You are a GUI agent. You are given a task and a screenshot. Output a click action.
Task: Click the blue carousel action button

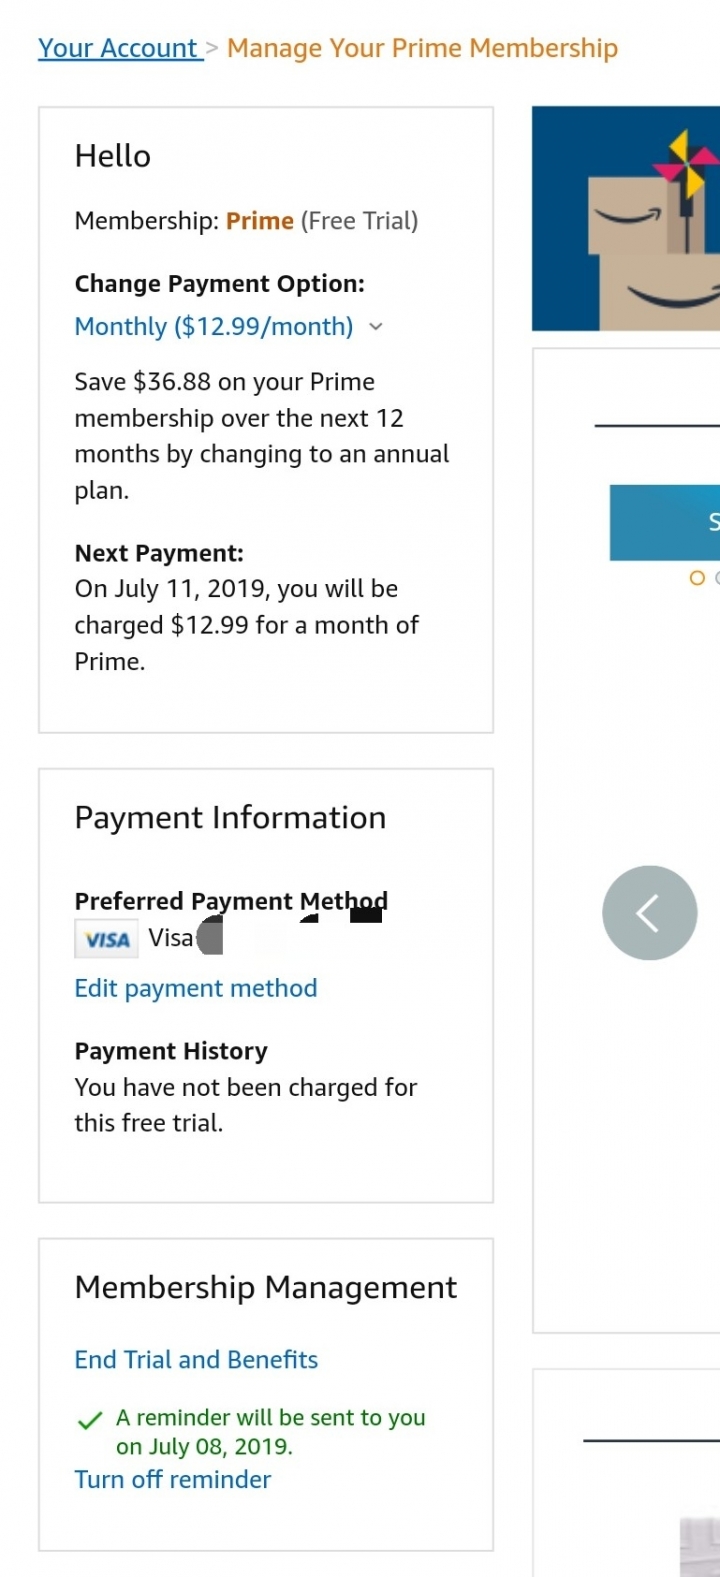pos(665,522)
